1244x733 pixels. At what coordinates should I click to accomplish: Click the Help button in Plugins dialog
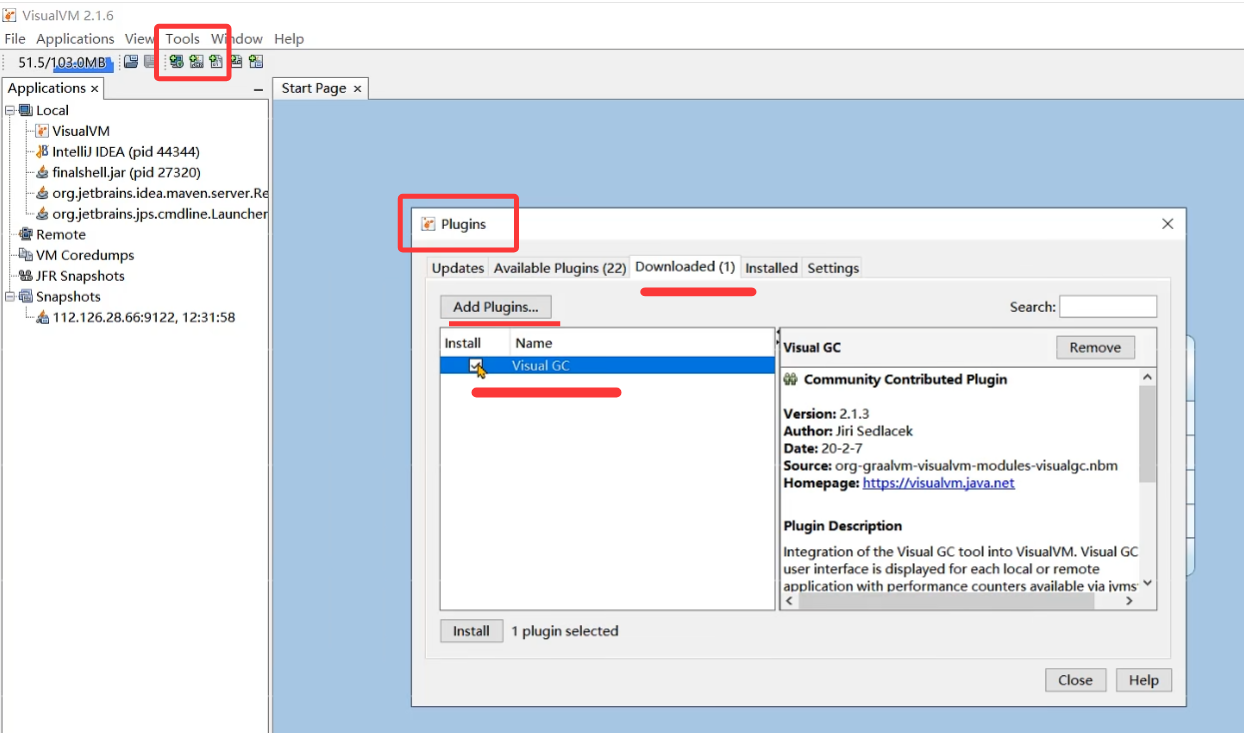click(1143, 680)
